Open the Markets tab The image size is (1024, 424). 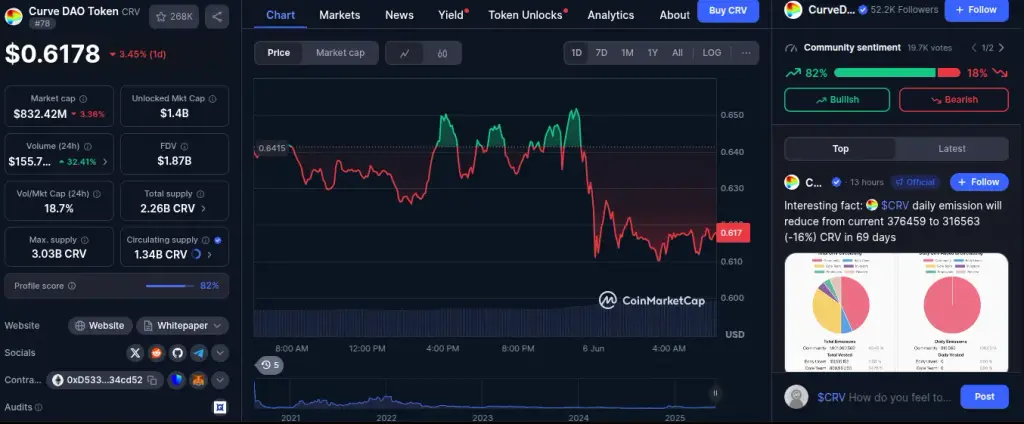tap(340, 15)
